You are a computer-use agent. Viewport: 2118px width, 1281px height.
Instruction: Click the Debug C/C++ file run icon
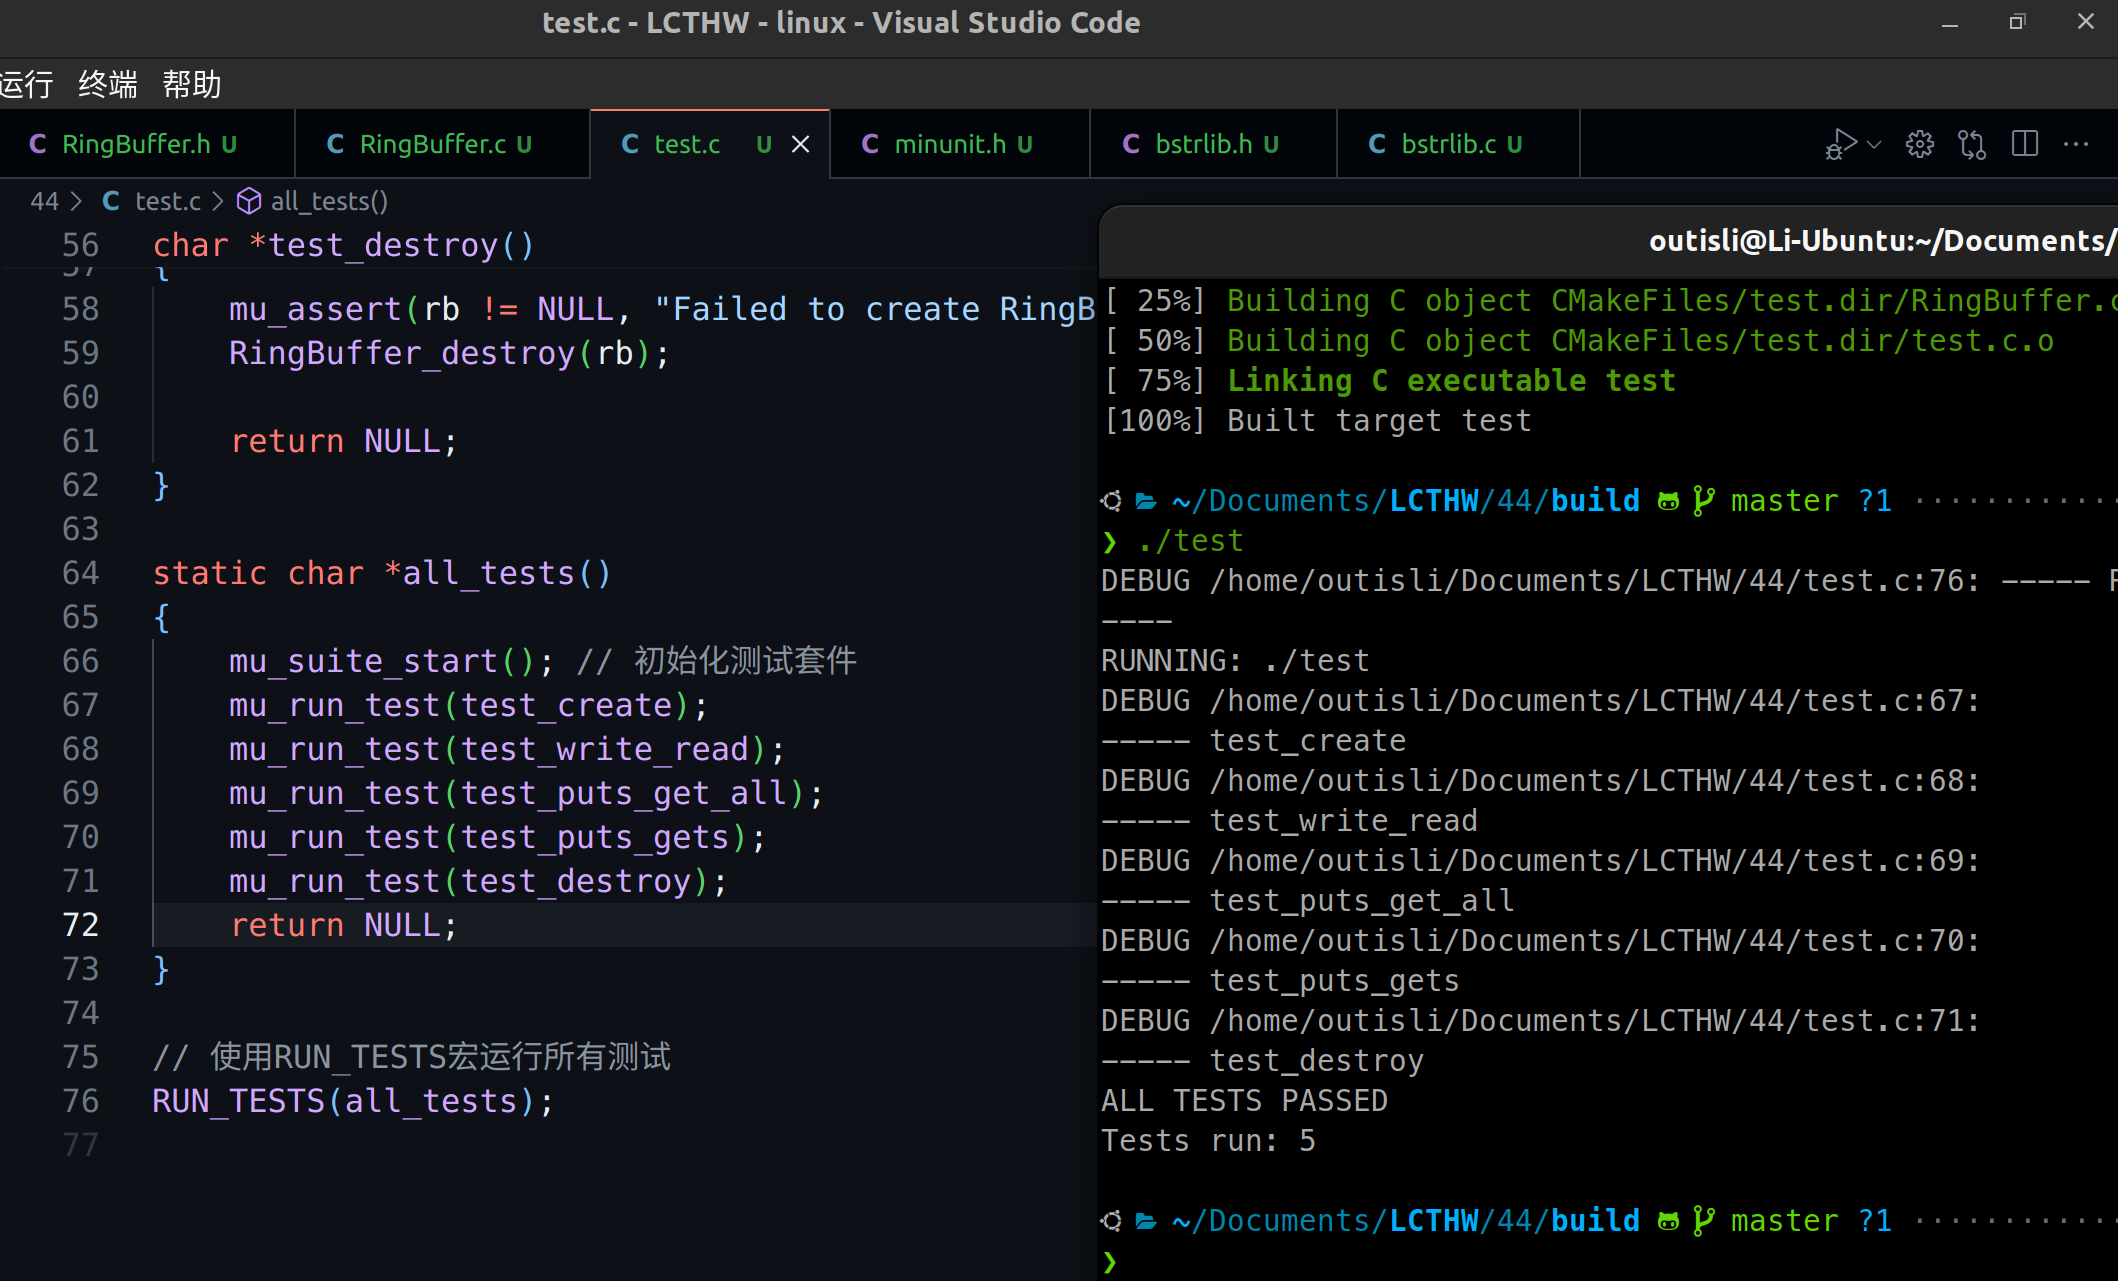click(1840, 144)
